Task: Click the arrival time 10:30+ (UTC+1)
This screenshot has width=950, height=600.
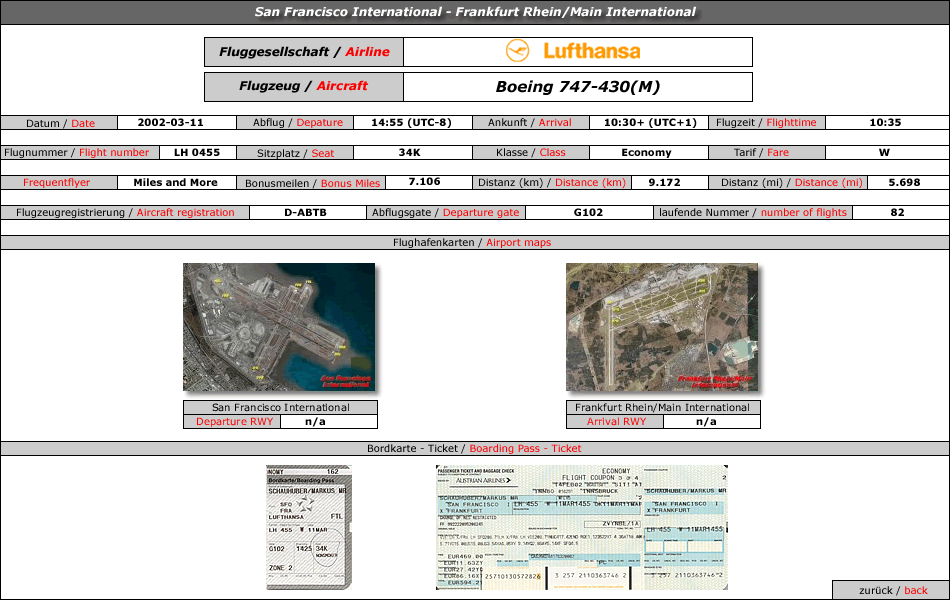Action: [650, 122]
